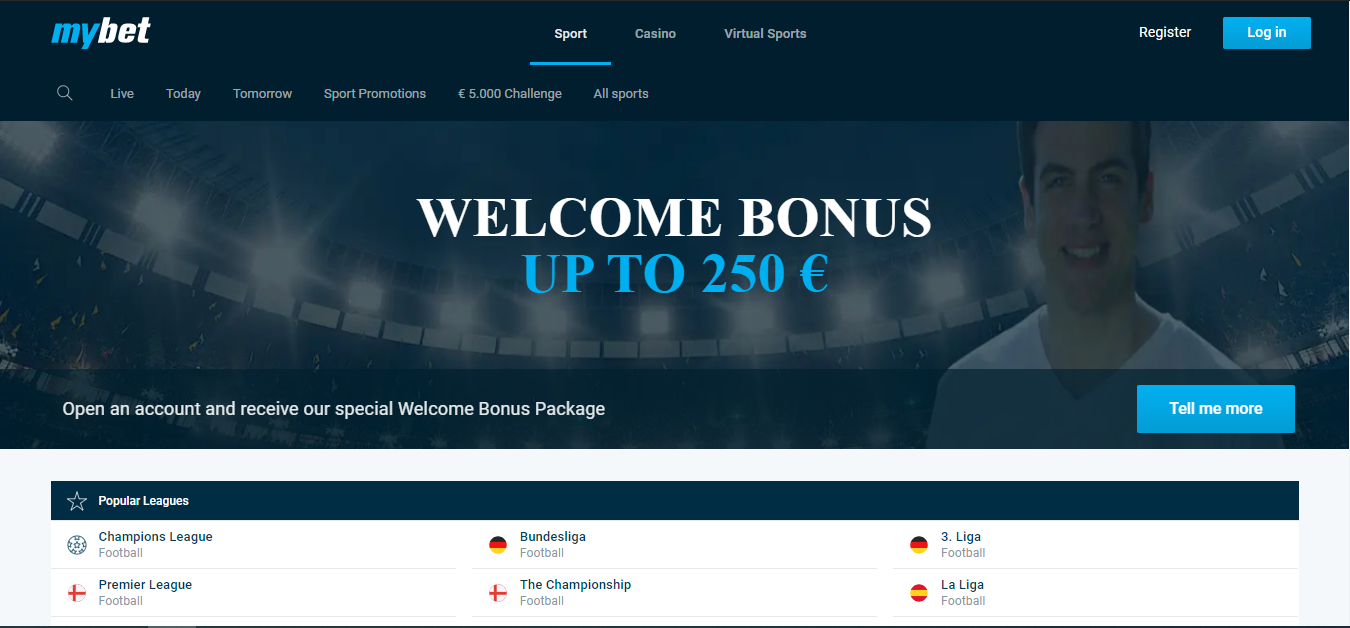Open the € 5.000 Challenge page
The image size is (1350, 628).
510,94
